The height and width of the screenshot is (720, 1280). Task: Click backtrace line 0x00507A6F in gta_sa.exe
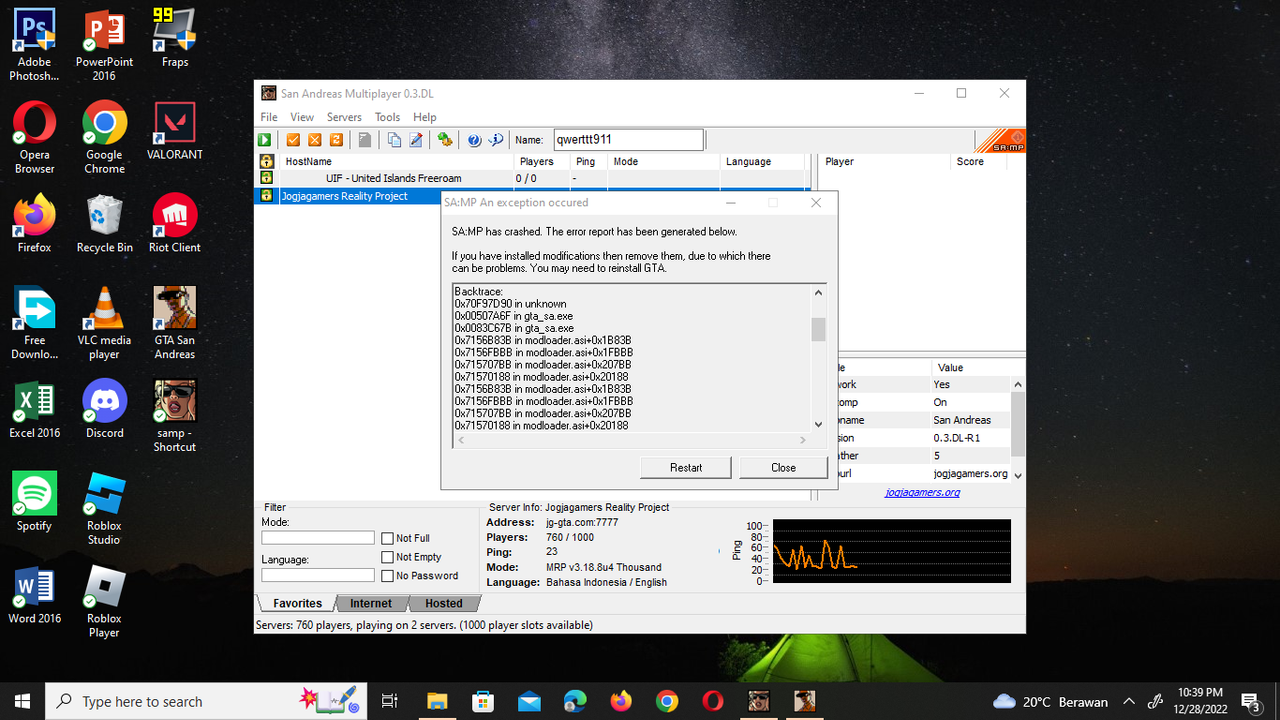[x=514, y=316]
